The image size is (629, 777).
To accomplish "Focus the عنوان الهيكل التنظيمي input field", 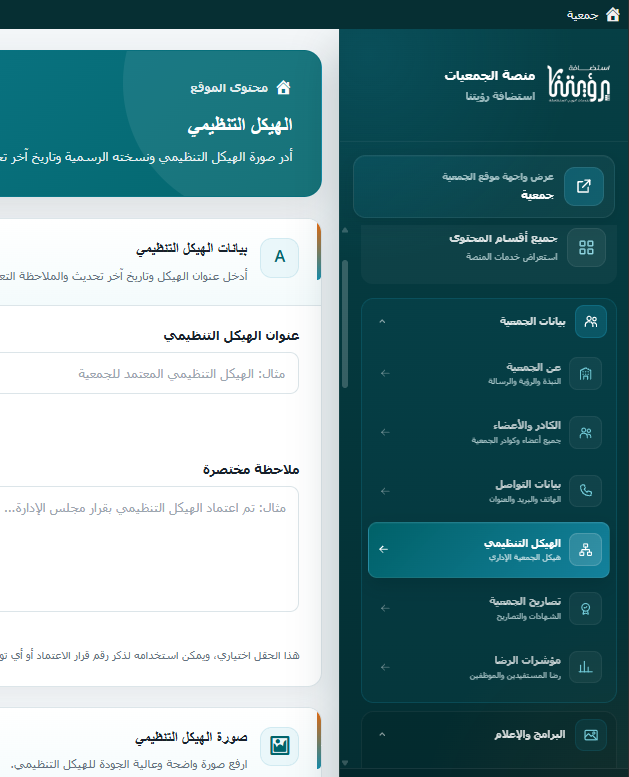I will 149,373.
